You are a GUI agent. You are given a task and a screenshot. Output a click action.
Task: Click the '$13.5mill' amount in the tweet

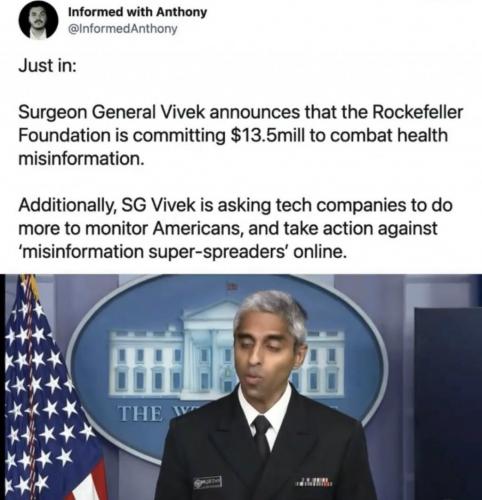pyautogui.click(x=268, y=135)
